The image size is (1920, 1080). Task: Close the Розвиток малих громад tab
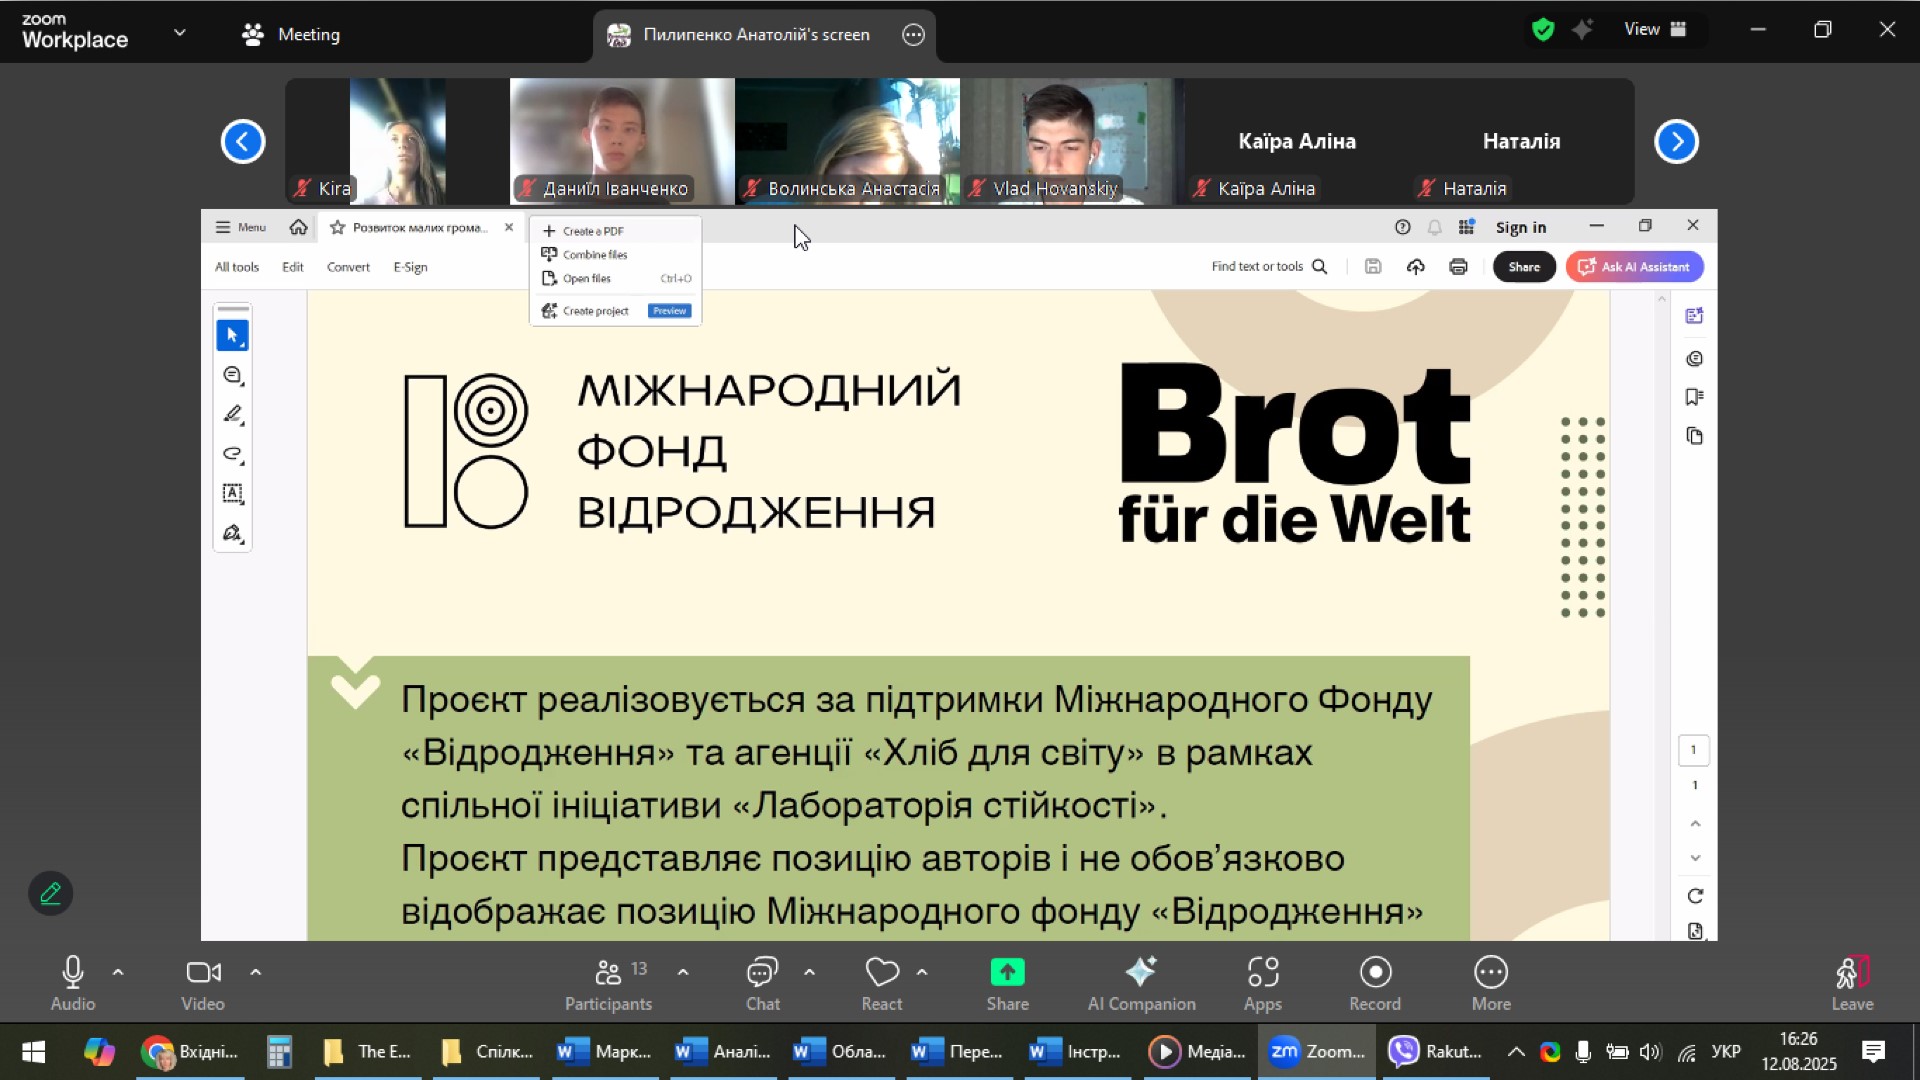pos(509,227)
